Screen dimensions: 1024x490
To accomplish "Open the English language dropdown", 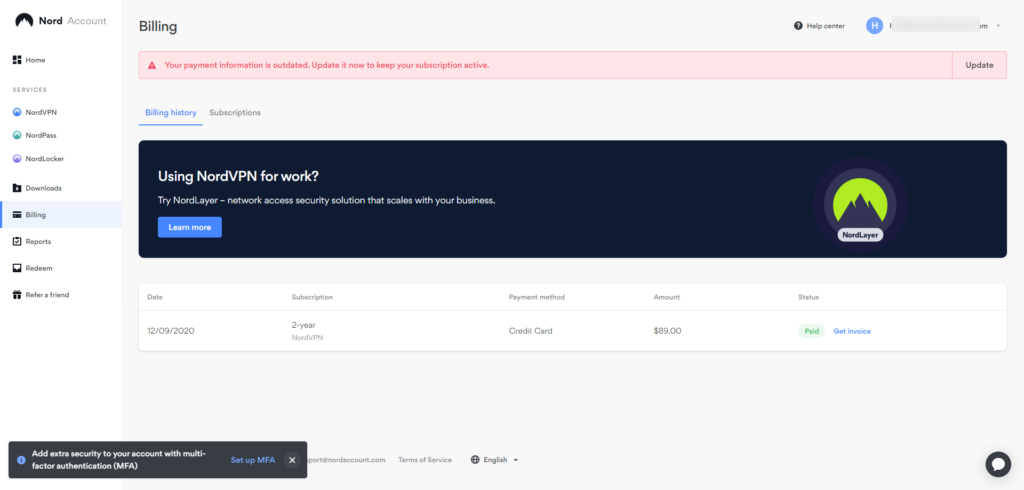I will click(494, 460).
